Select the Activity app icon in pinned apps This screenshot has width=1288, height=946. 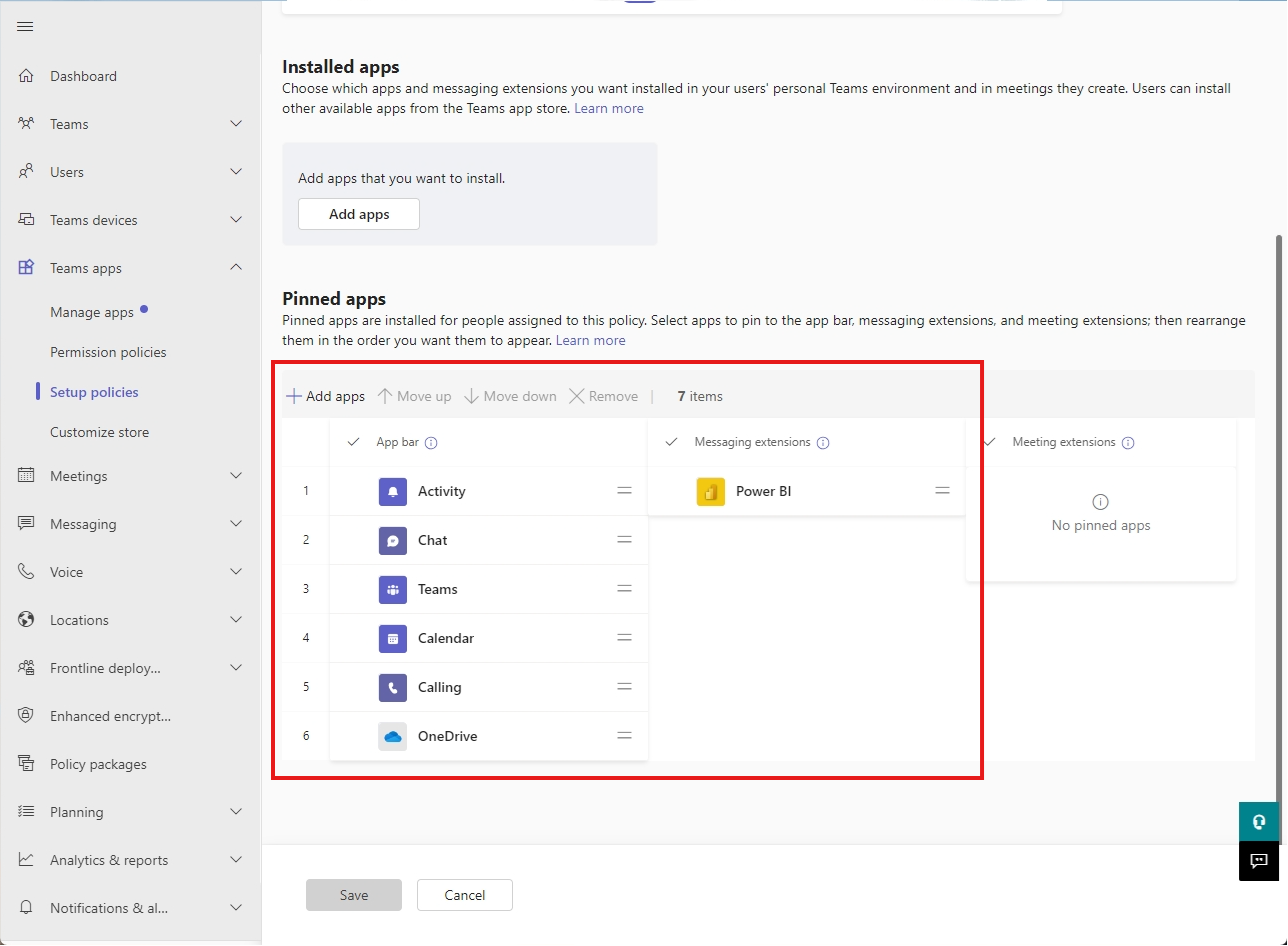[x=392, y=491]
